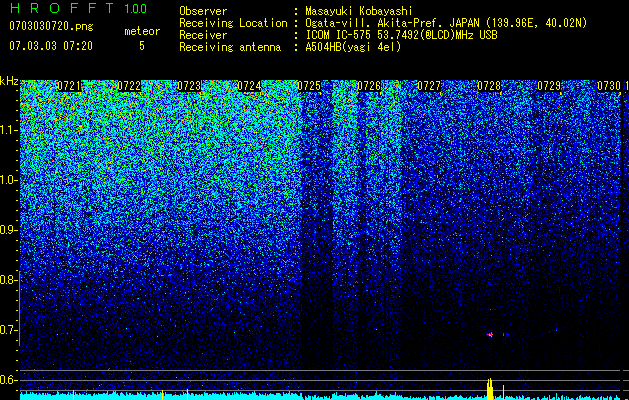Click the Receiving Location label
Image resolution: width=629 pixels, height=400 pixels.
(233, 23)
